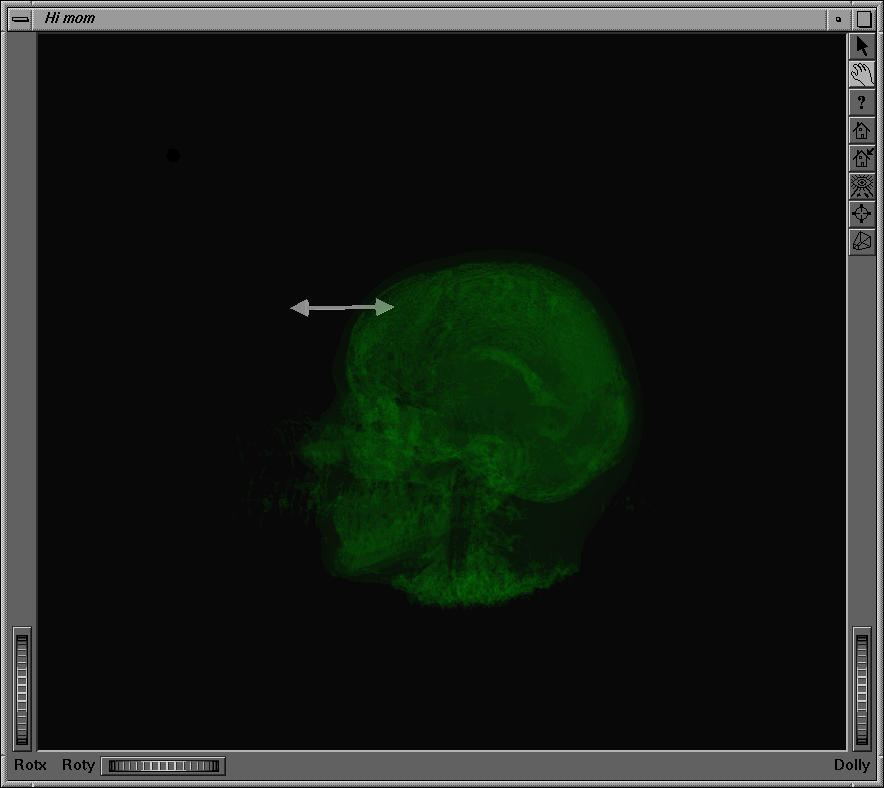Activate the hand view tool
Screen dimensions: 884x788
[x=861, y=74]
